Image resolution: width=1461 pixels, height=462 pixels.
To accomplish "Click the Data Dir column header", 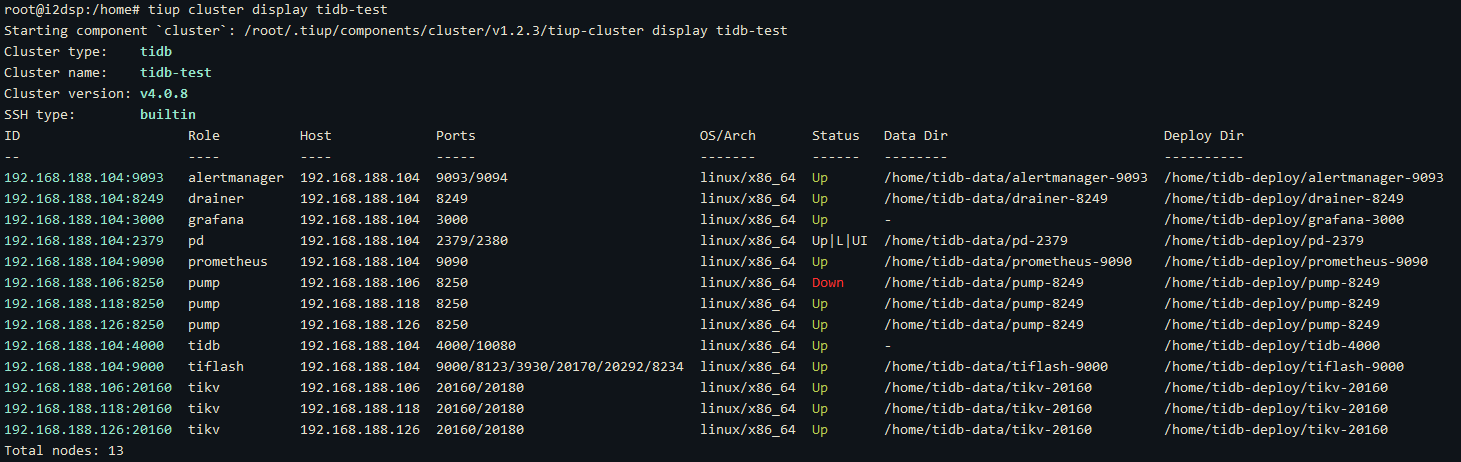I will coord(916,136).
